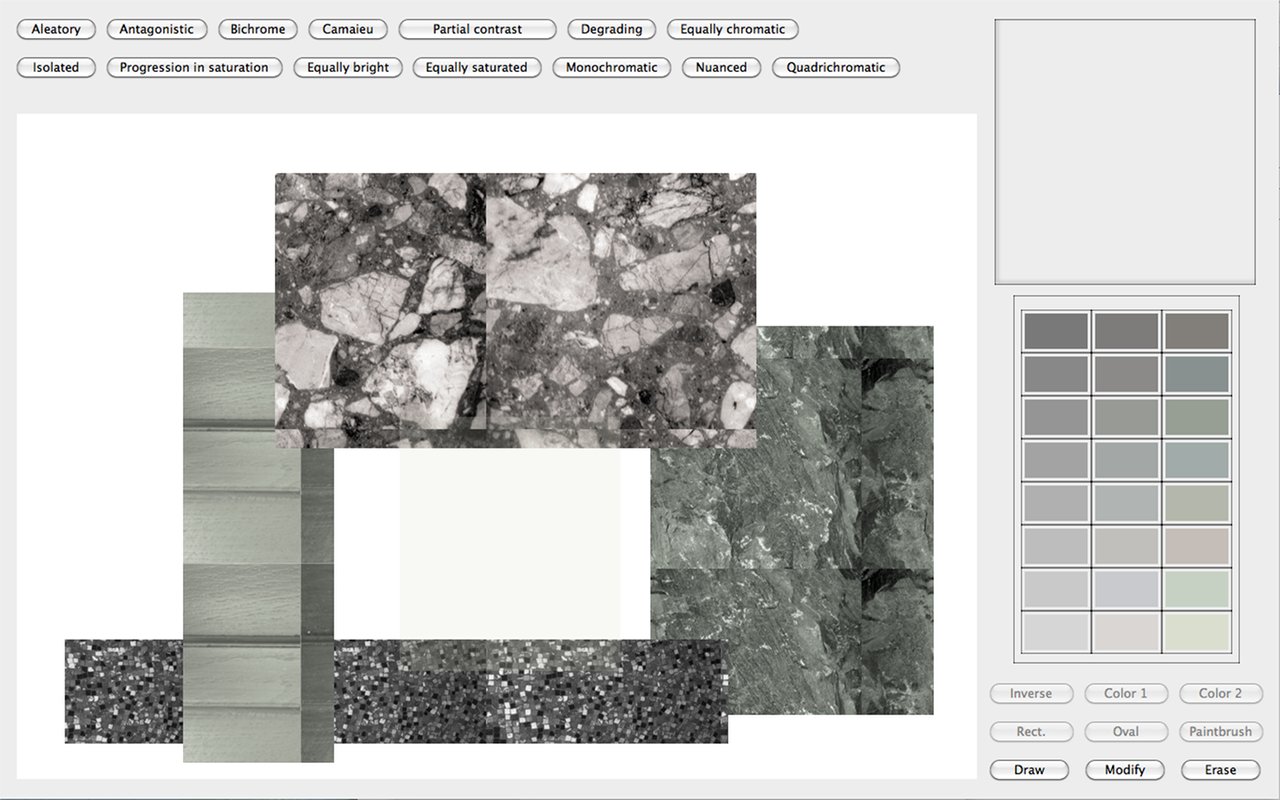Apply the Camaieu harmony
This screenshot has width=1280, height=800.
click(348, 29)
